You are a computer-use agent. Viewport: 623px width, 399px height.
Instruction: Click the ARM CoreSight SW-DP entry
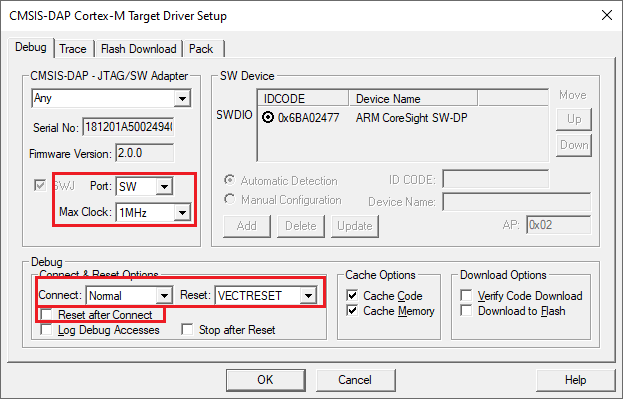(411, 118)
